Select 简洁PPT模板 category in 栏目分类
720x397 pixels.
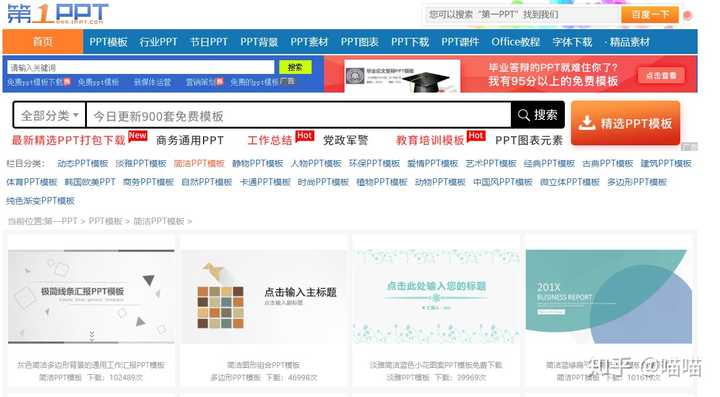tap(199, 163)
